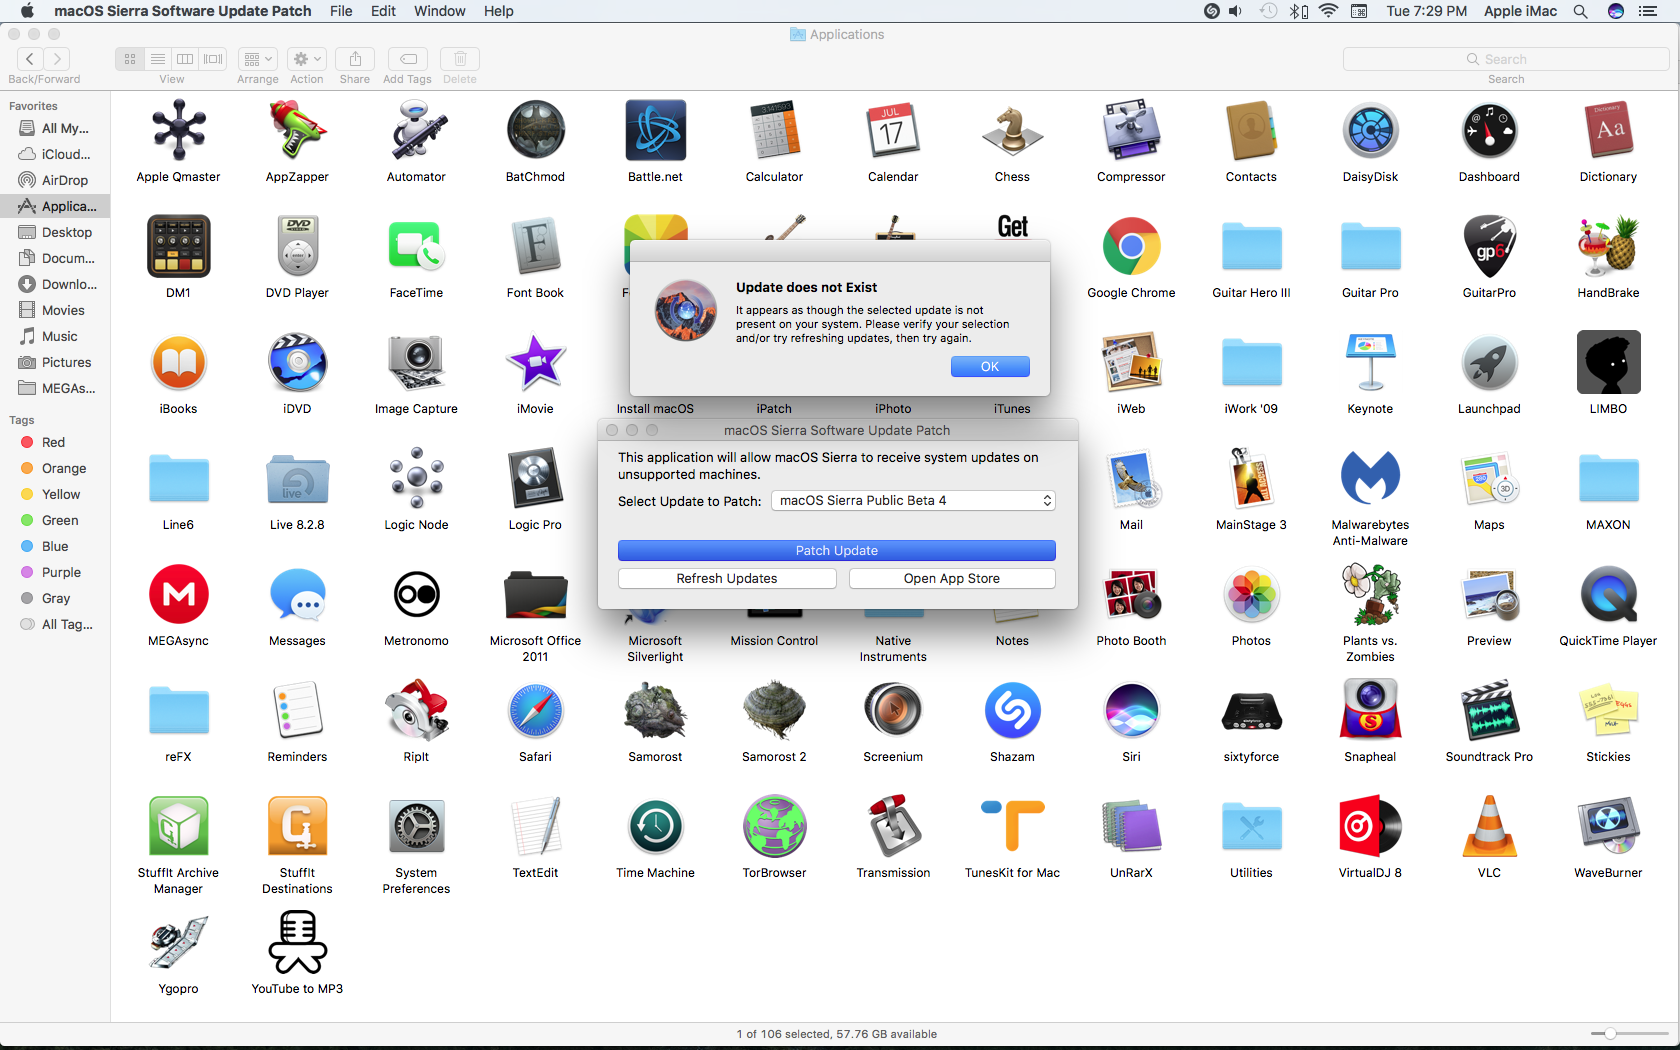
Task: Select the QuickTime Player app icon
Action: (x=1608, y=594)
